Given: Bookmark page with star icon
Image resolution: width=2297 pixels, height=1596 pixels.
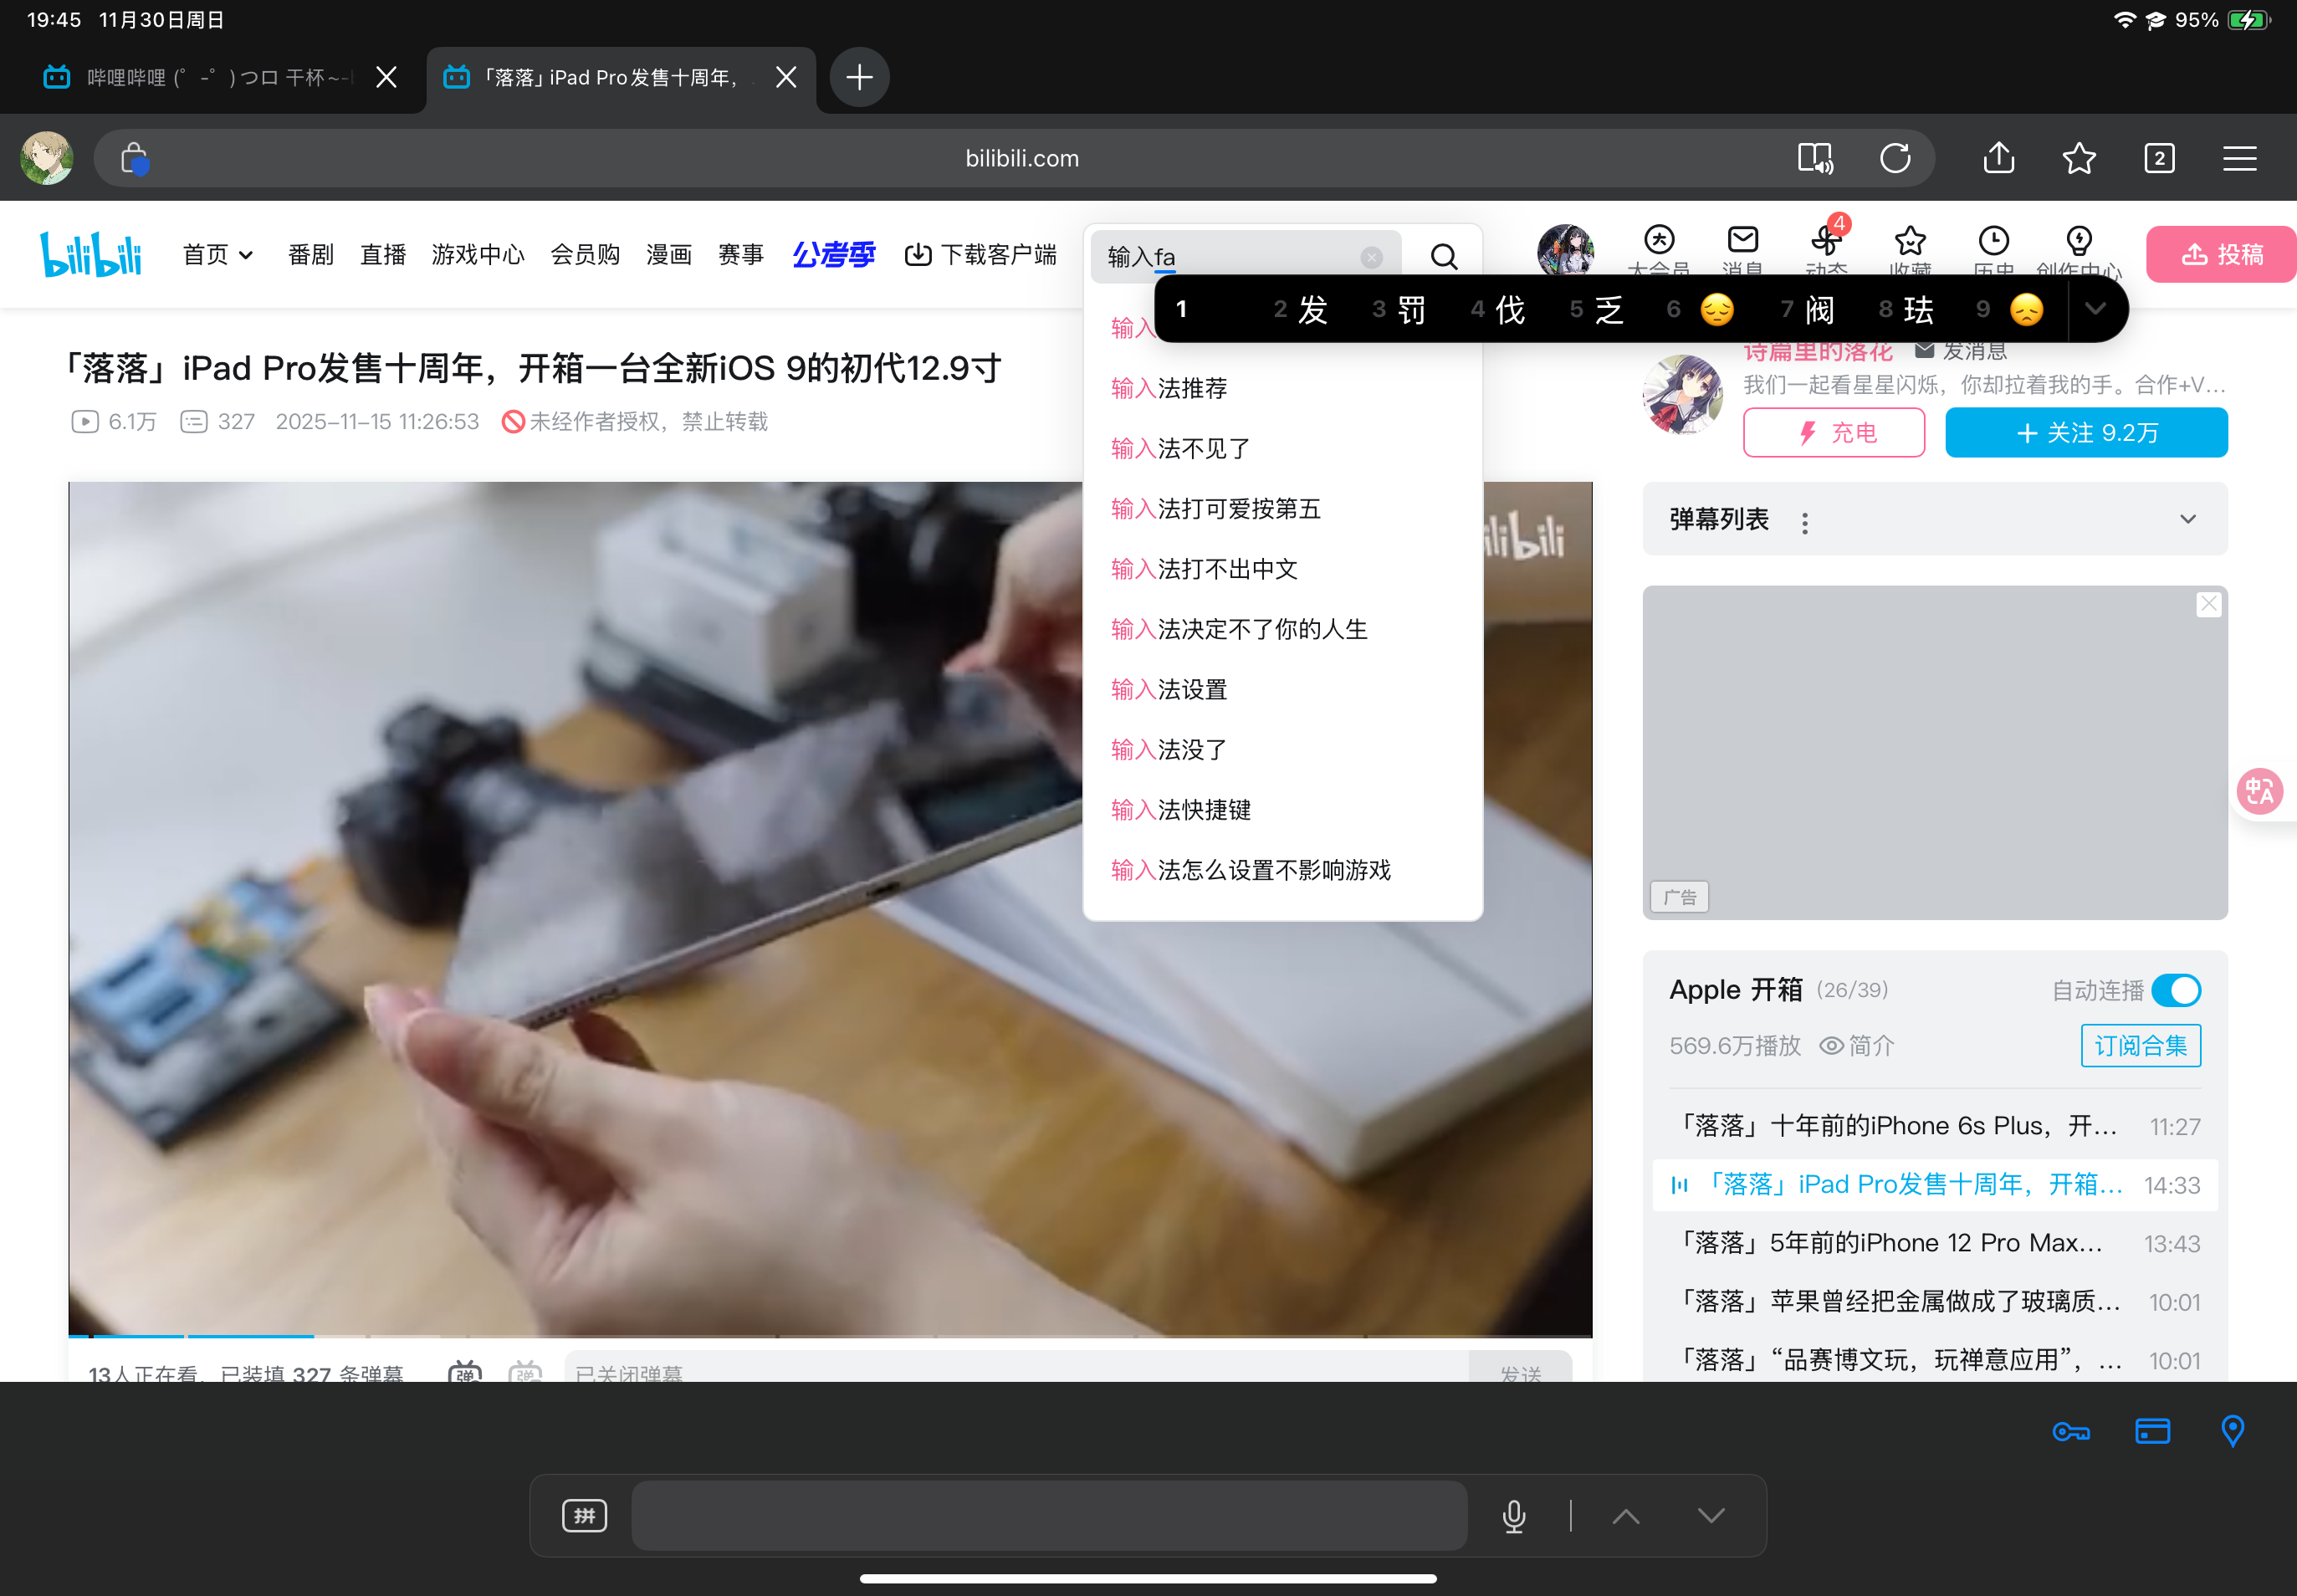Looking at the screenshot, I should (x=2078, y=158).
